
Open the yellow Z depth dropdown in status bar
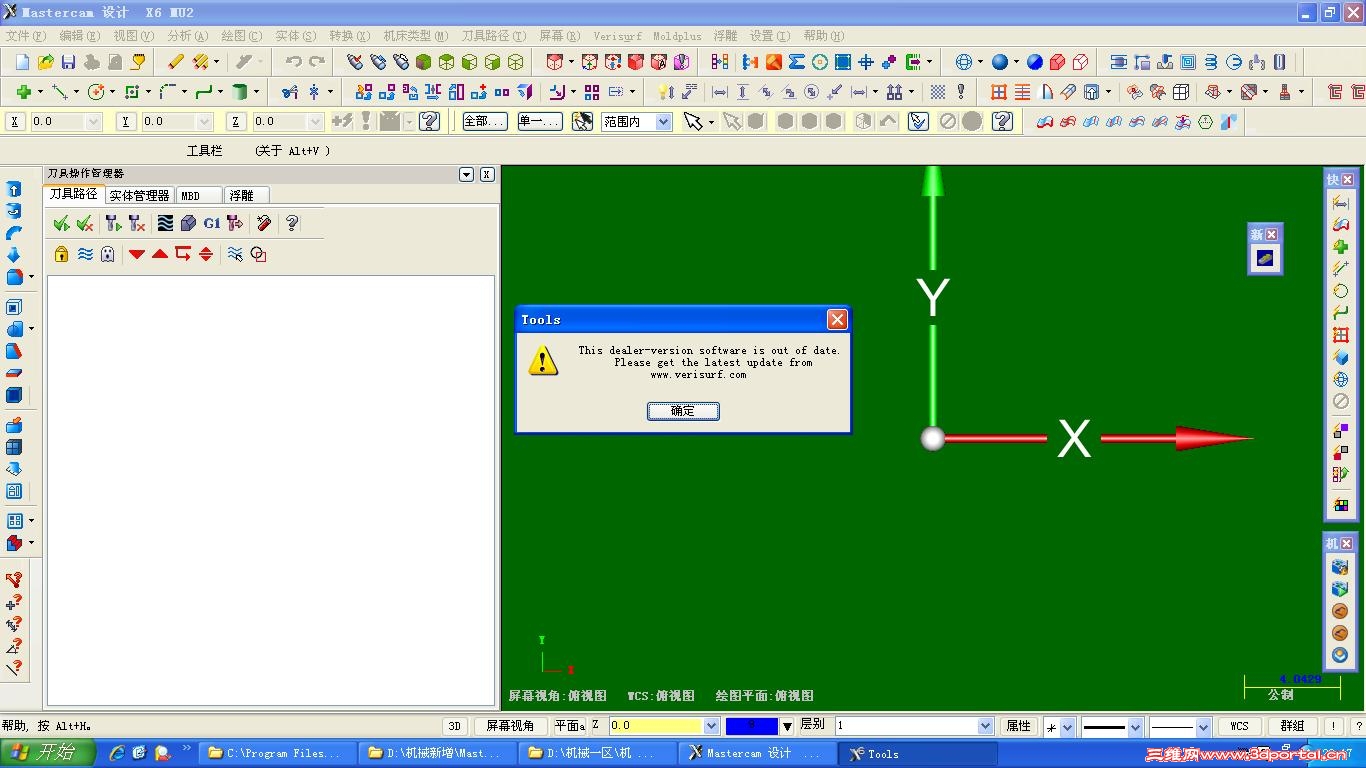click(x=712, y=726)
